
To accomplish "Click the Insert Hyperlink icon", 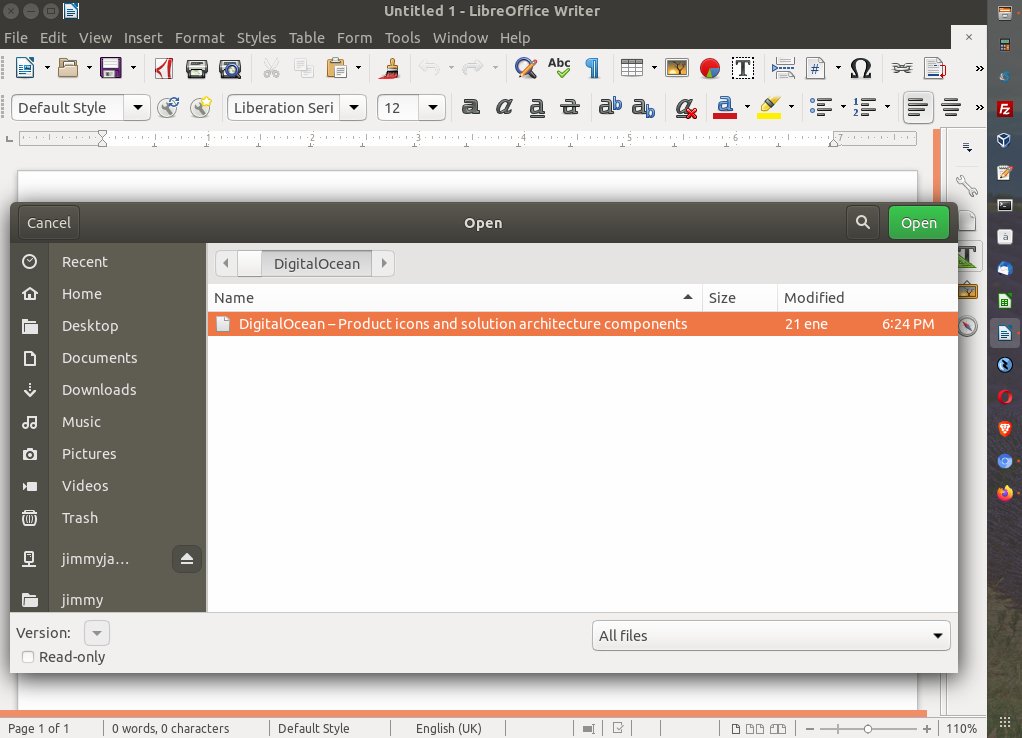I will (902, 68).
